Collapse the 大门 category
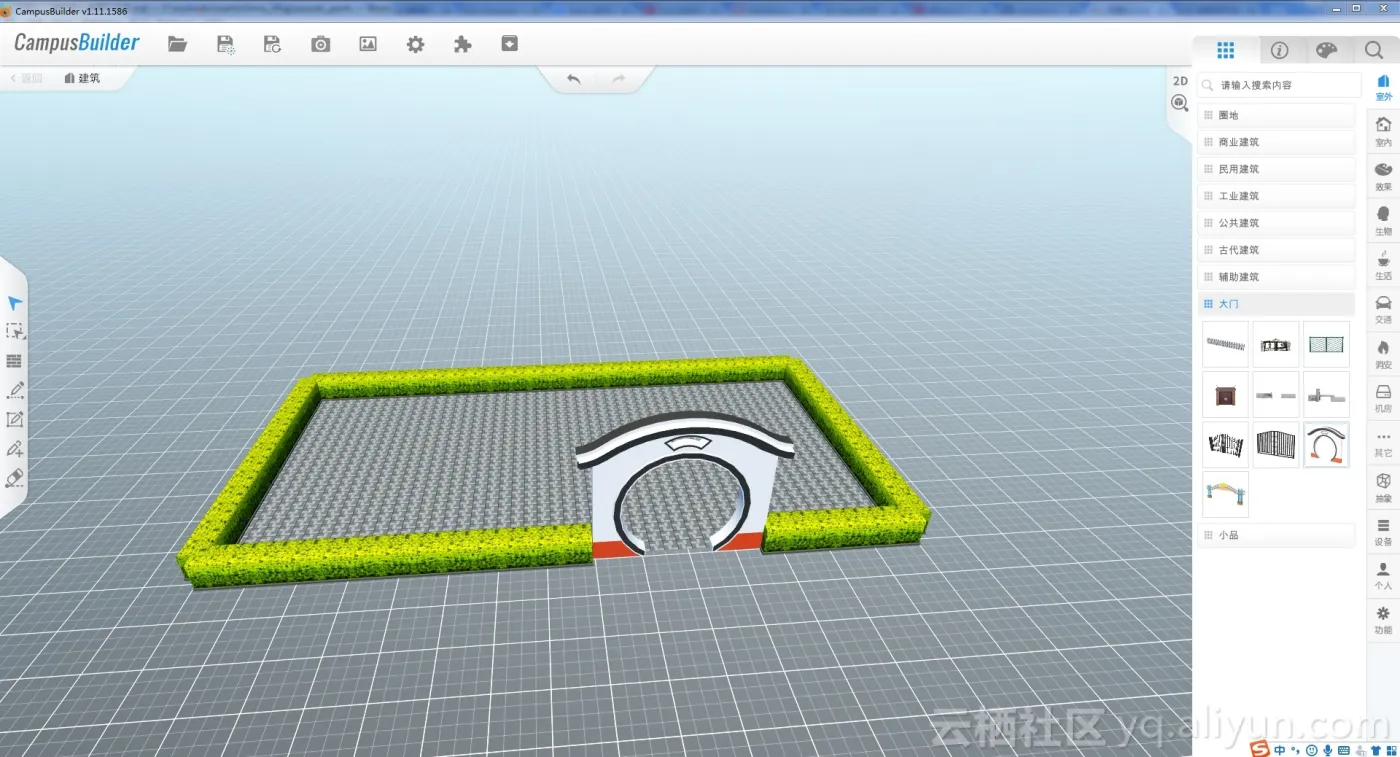This screenshot has height=757, width=1400. click(1276, 303)
